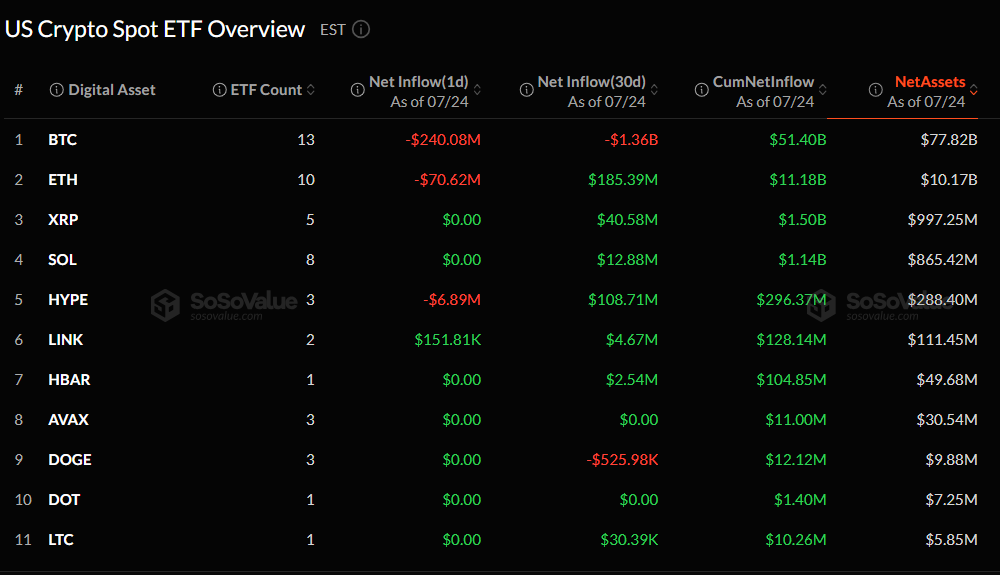Click BTC 30d inflow -$1.36B
Screen dimensions: 1000x575
click(631, 140)
